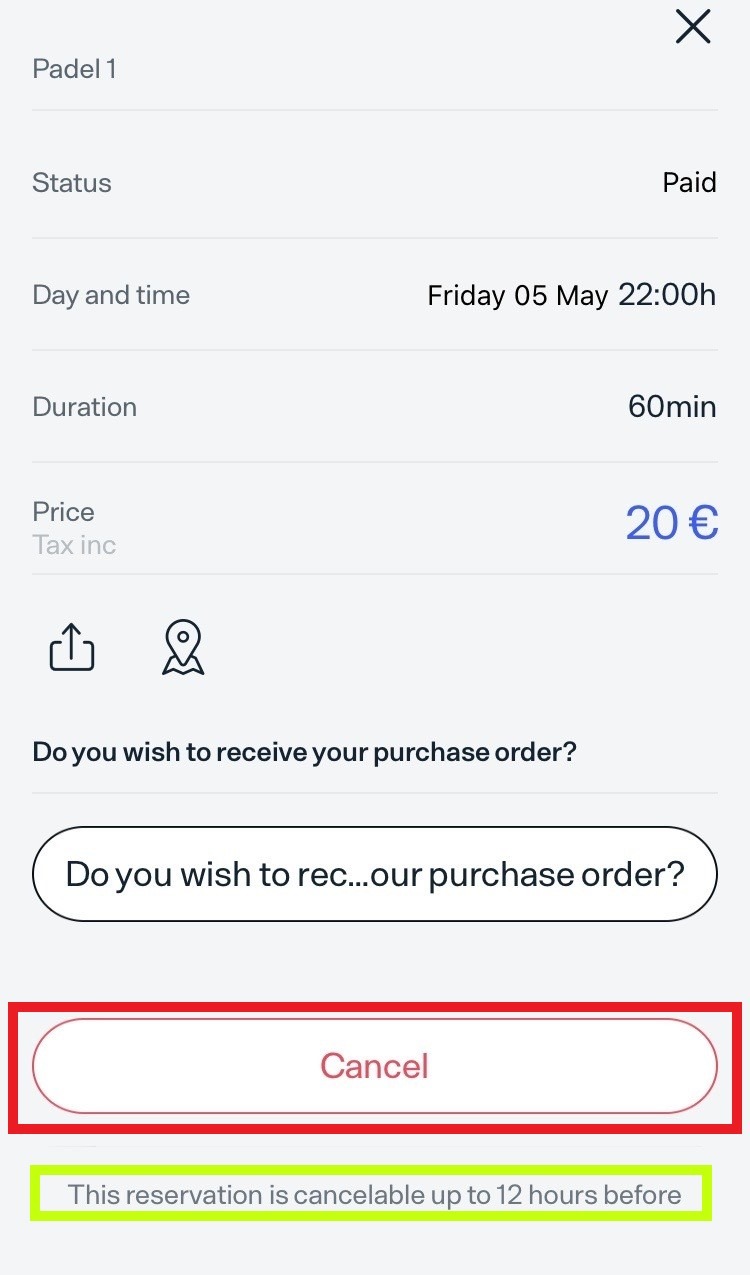Tap the share reservation icon
Viewport: 750px width, 1275px height.
pos(72,648)
